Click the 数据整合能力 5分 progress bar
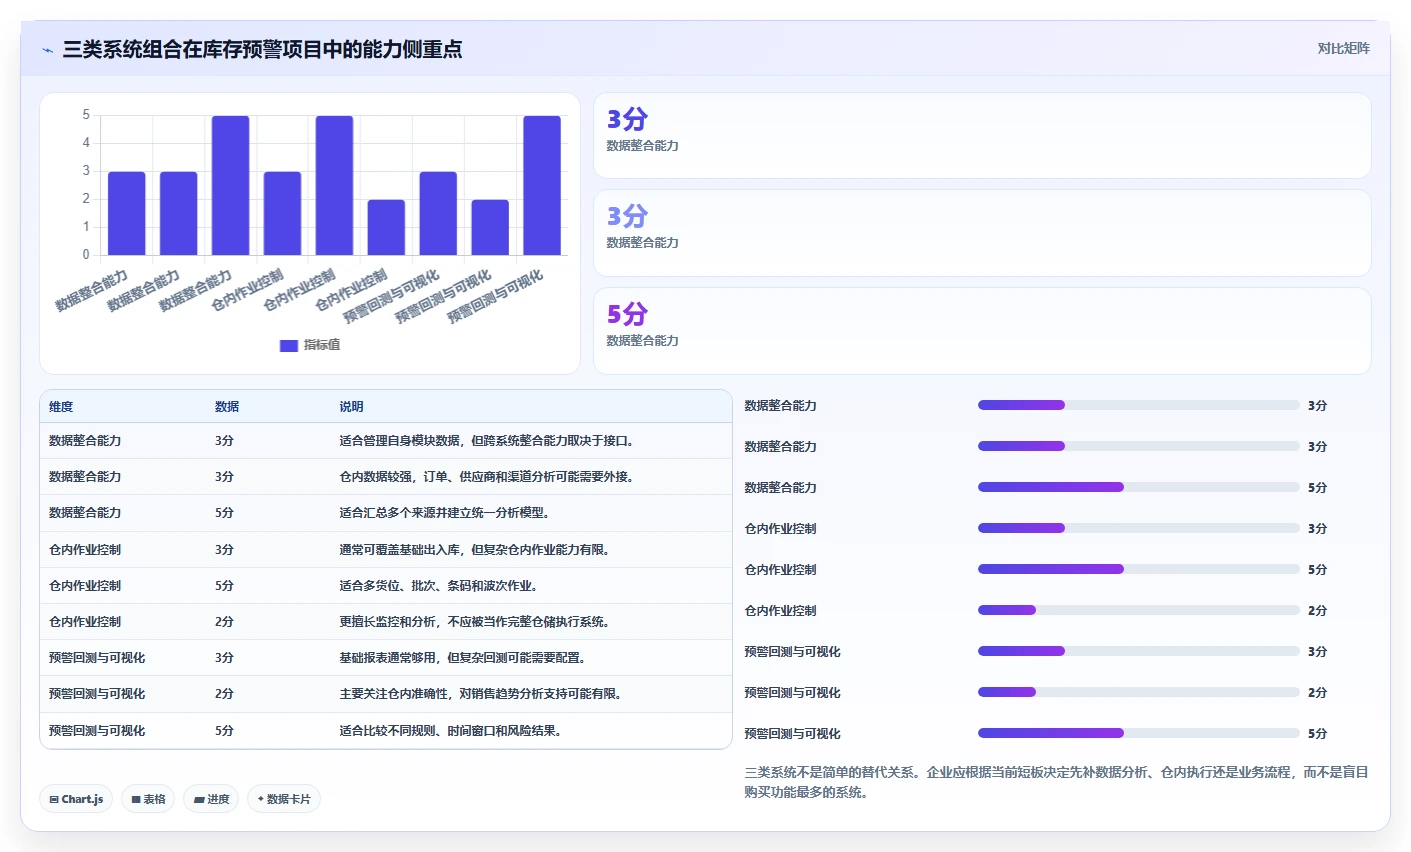Screen dimensions: 1411x852 click(1139, 488)
